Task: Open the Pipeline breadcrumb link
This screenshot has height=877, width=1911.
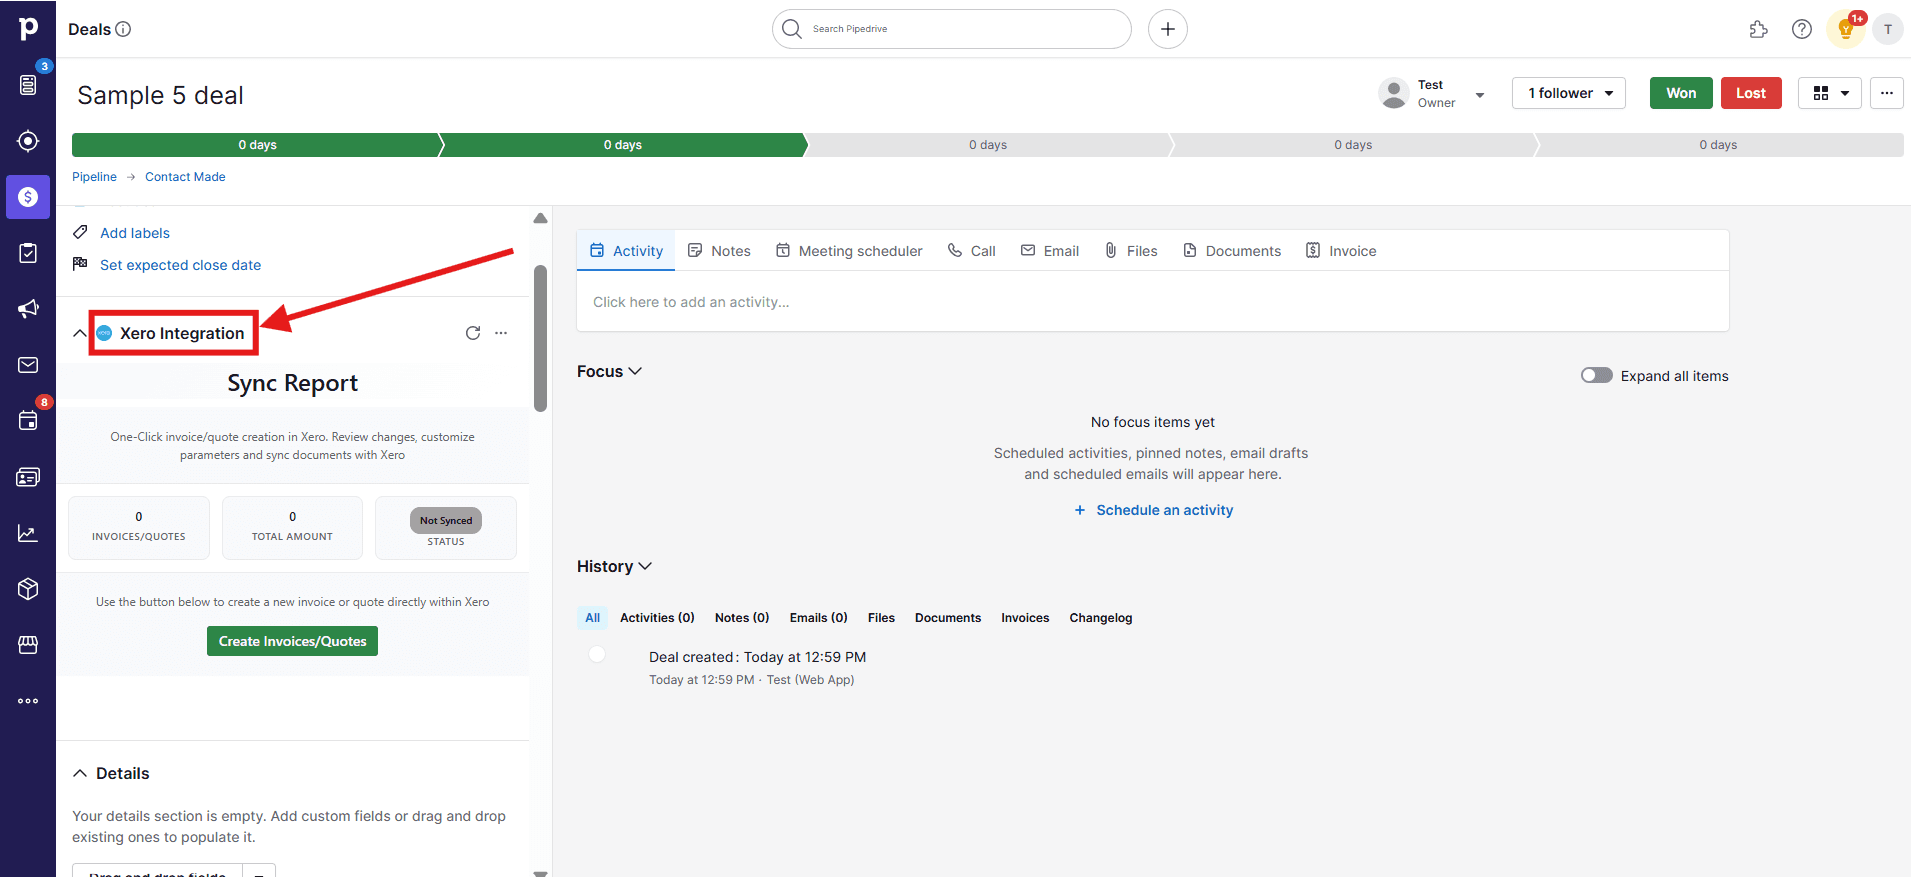Action: pos(94,177)
